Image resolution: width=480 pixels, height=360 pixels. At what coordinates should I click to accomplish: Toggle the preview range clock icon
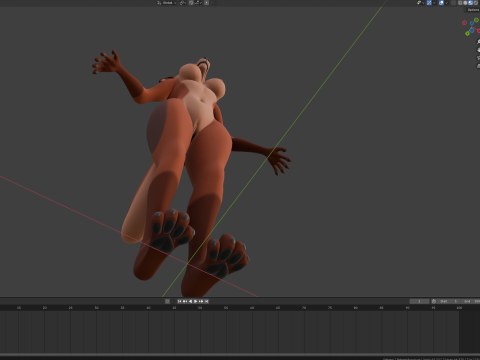pyautogui.click(x=434, y=301)
